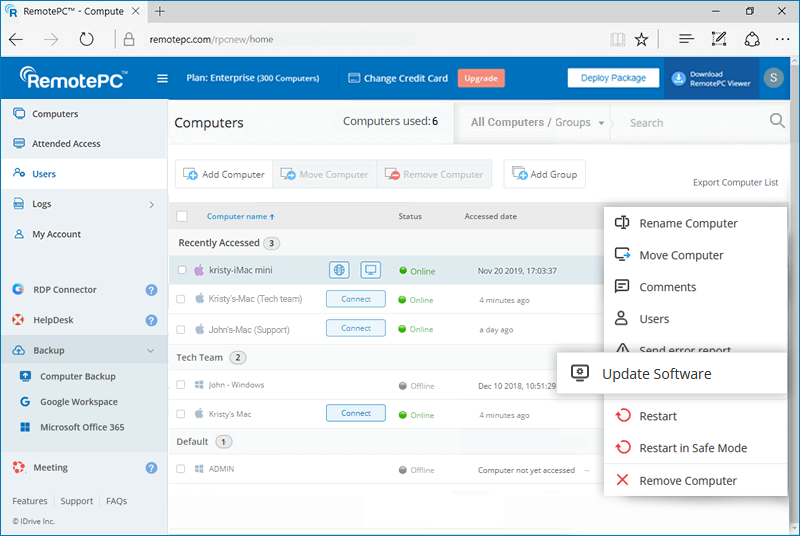This screenshot has height=536, width=800.
Task: Select the ADMIN computer checkbox
Action: click(182, 469)
